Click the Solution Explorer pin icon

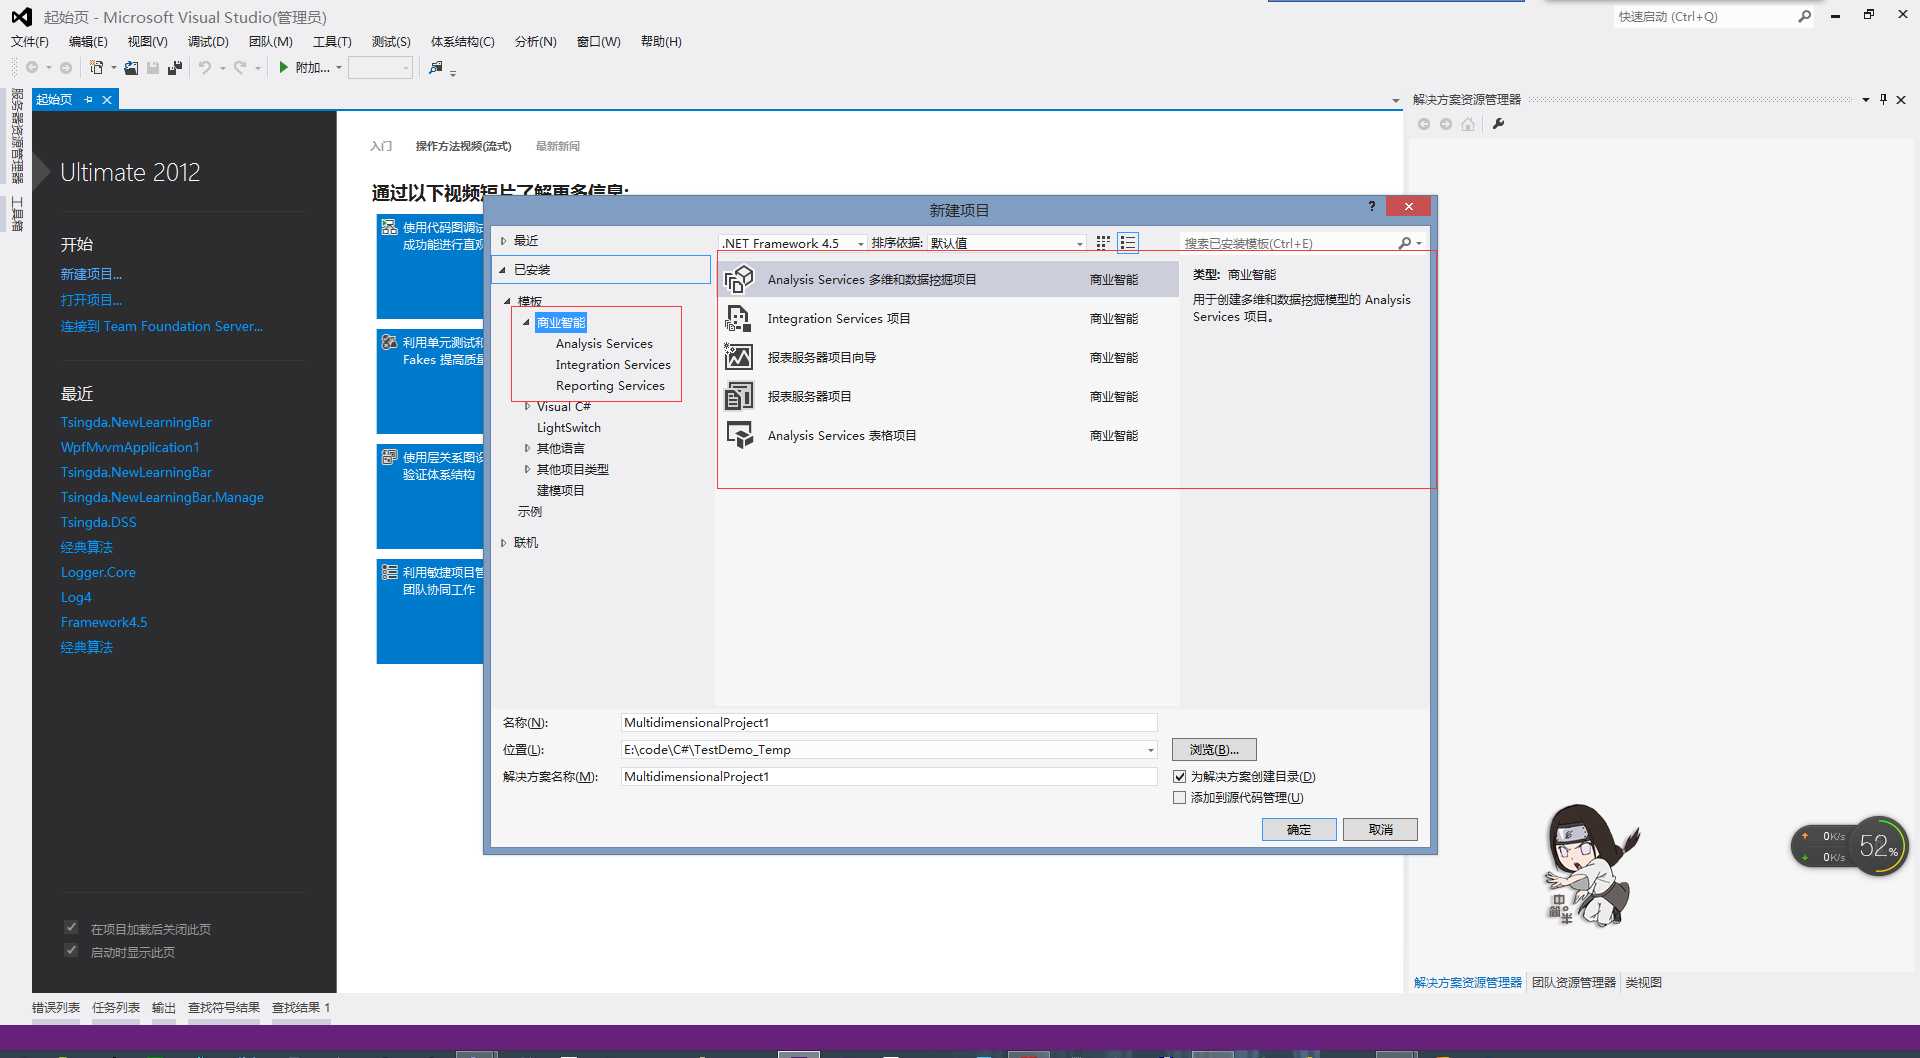click(1883, 99)
